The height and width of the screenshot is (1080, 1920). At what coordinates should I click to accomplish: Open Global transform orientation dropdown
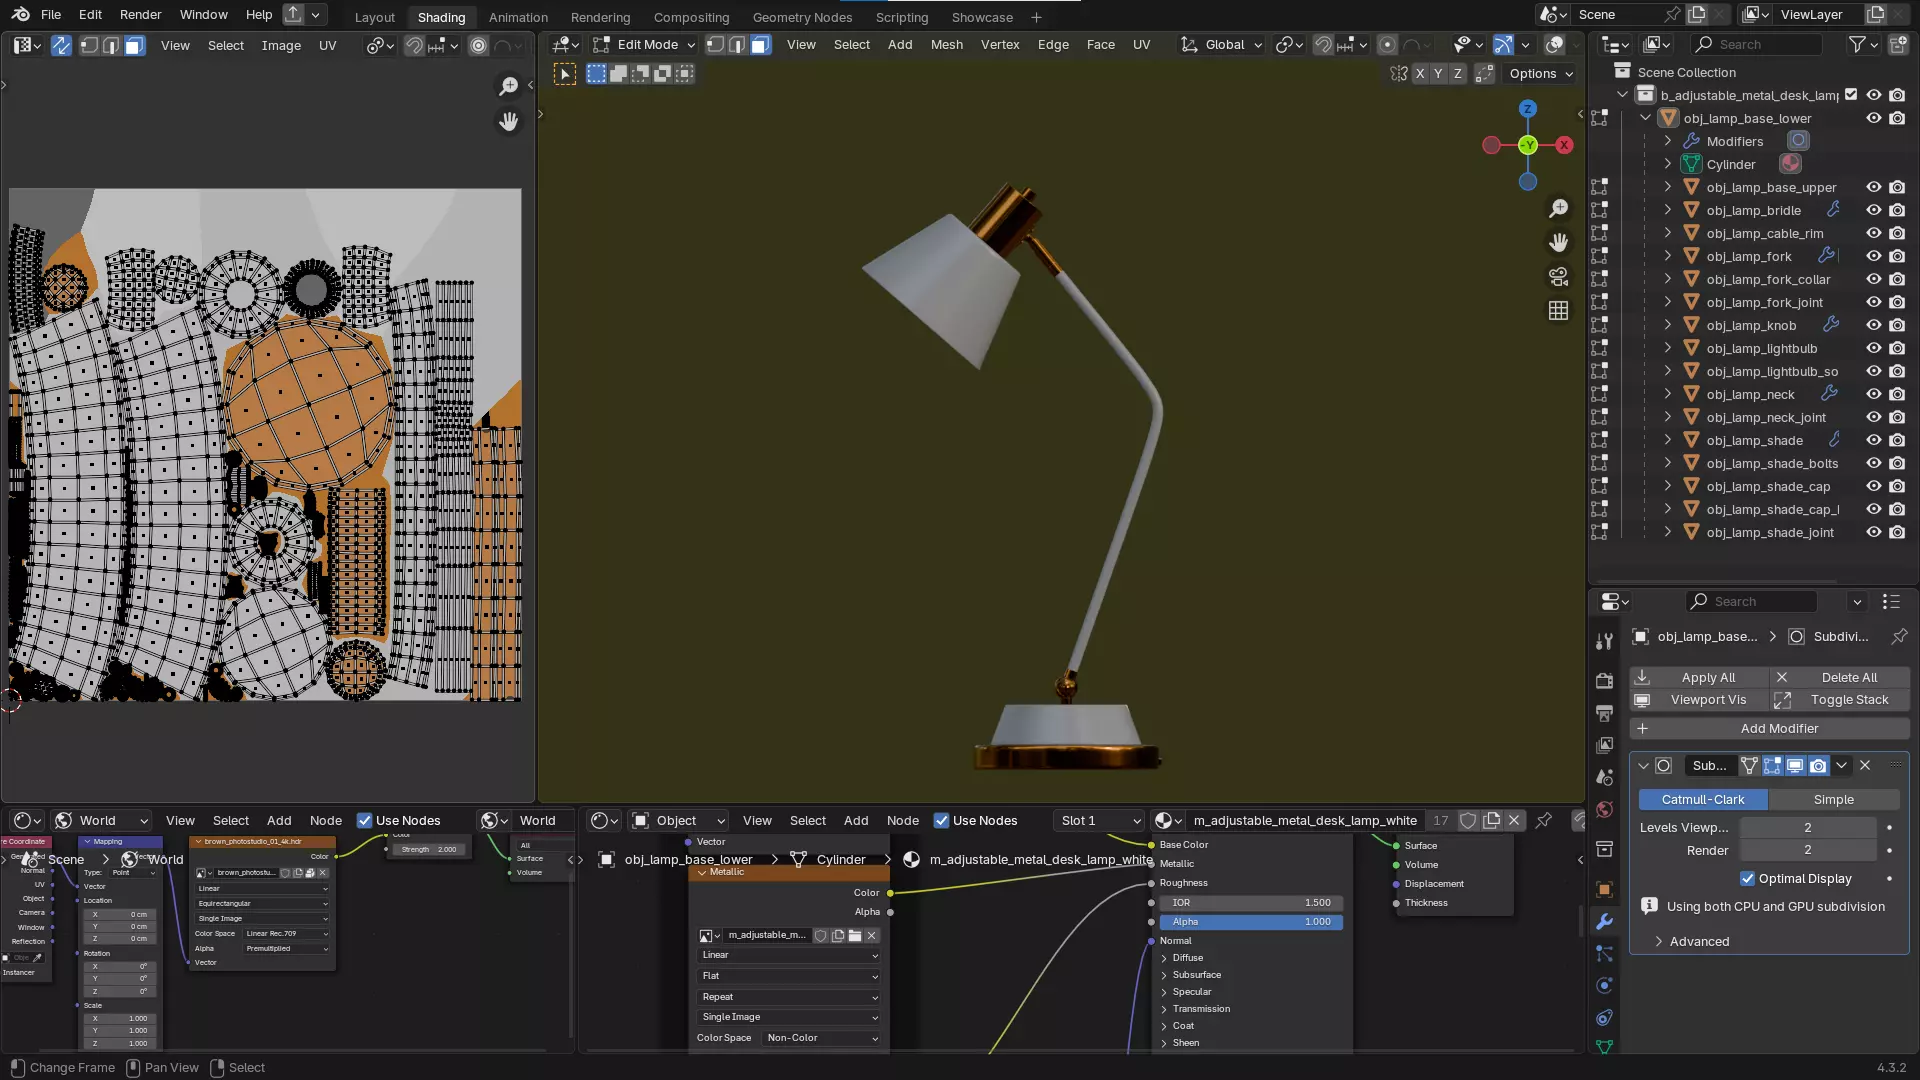(x=1222, y=45)
